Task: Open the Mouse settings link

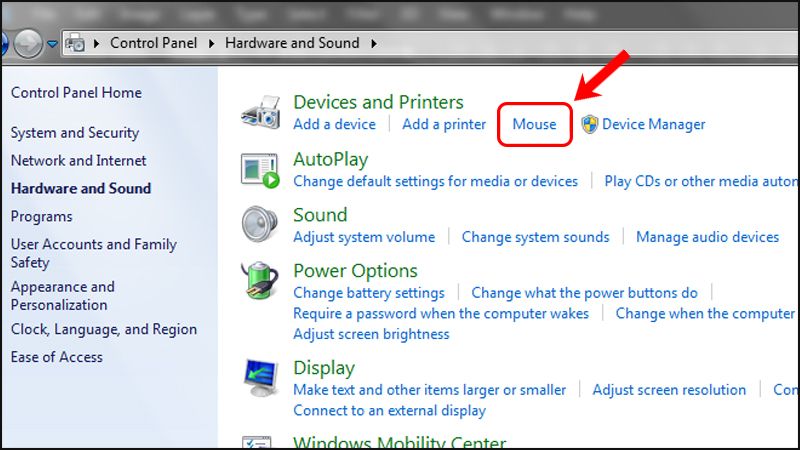Action: pos(534,124)
